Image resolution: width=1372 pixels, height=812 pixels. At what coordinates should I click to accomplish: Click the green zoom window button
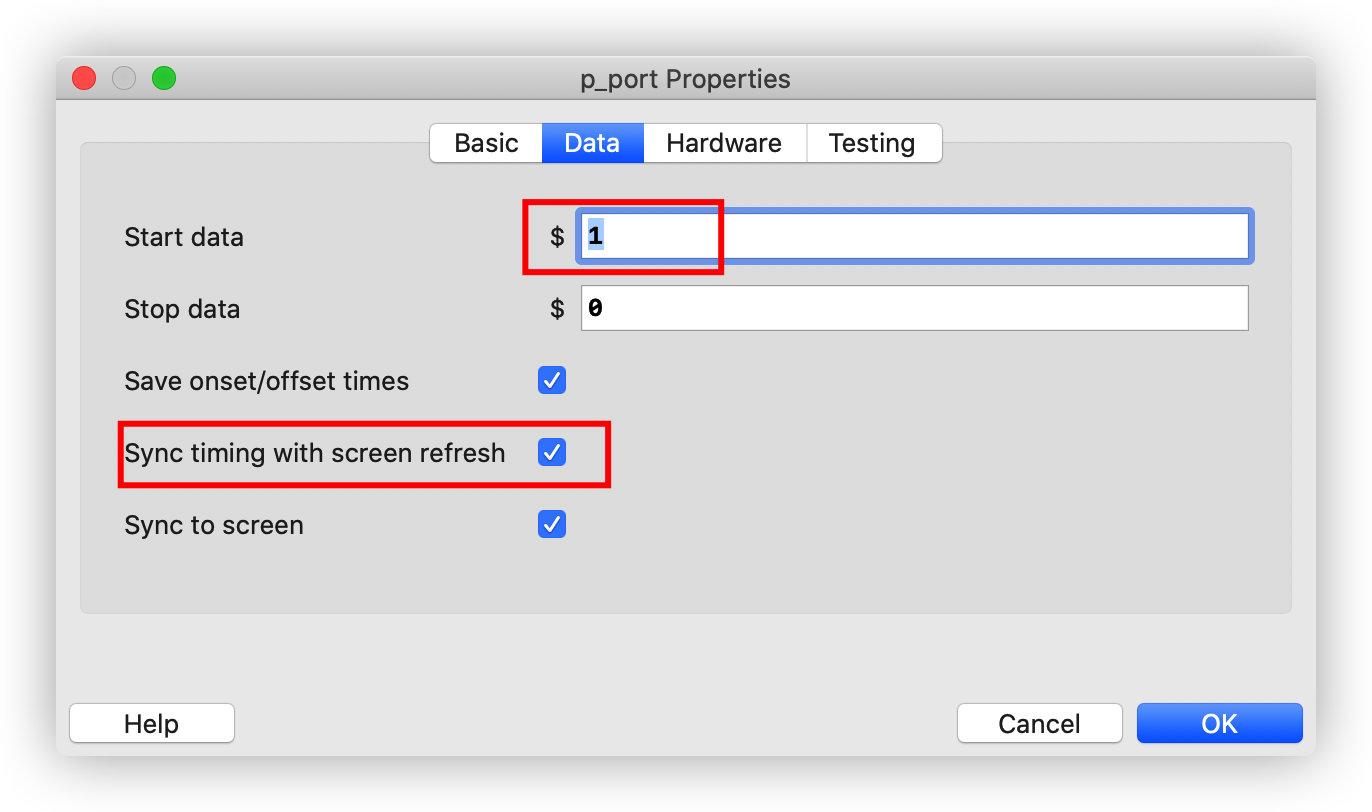click(164, 78)
